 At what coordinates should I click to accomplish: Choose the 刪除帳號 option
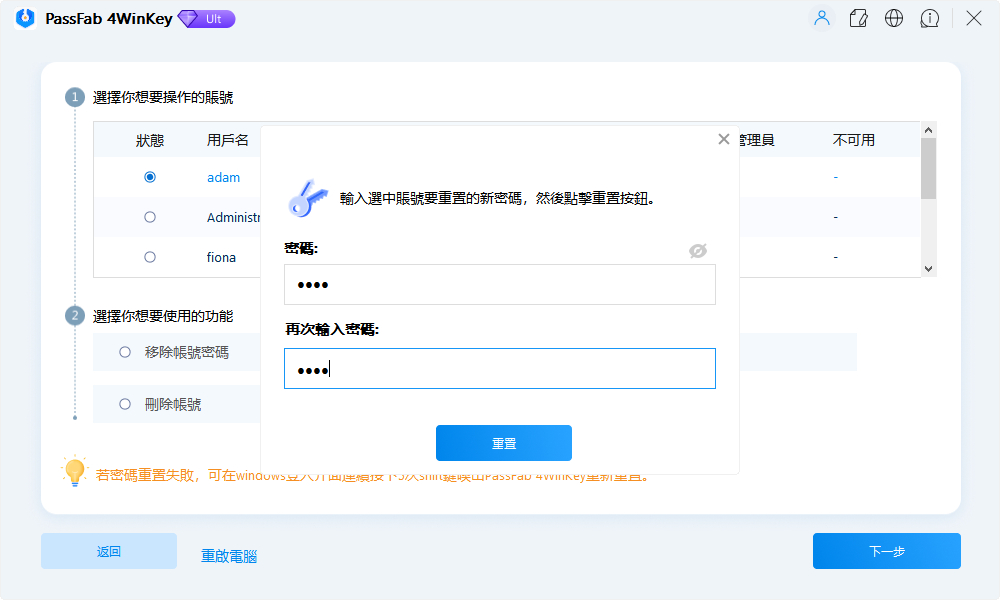pyautogui.click(x=125, y=404)
